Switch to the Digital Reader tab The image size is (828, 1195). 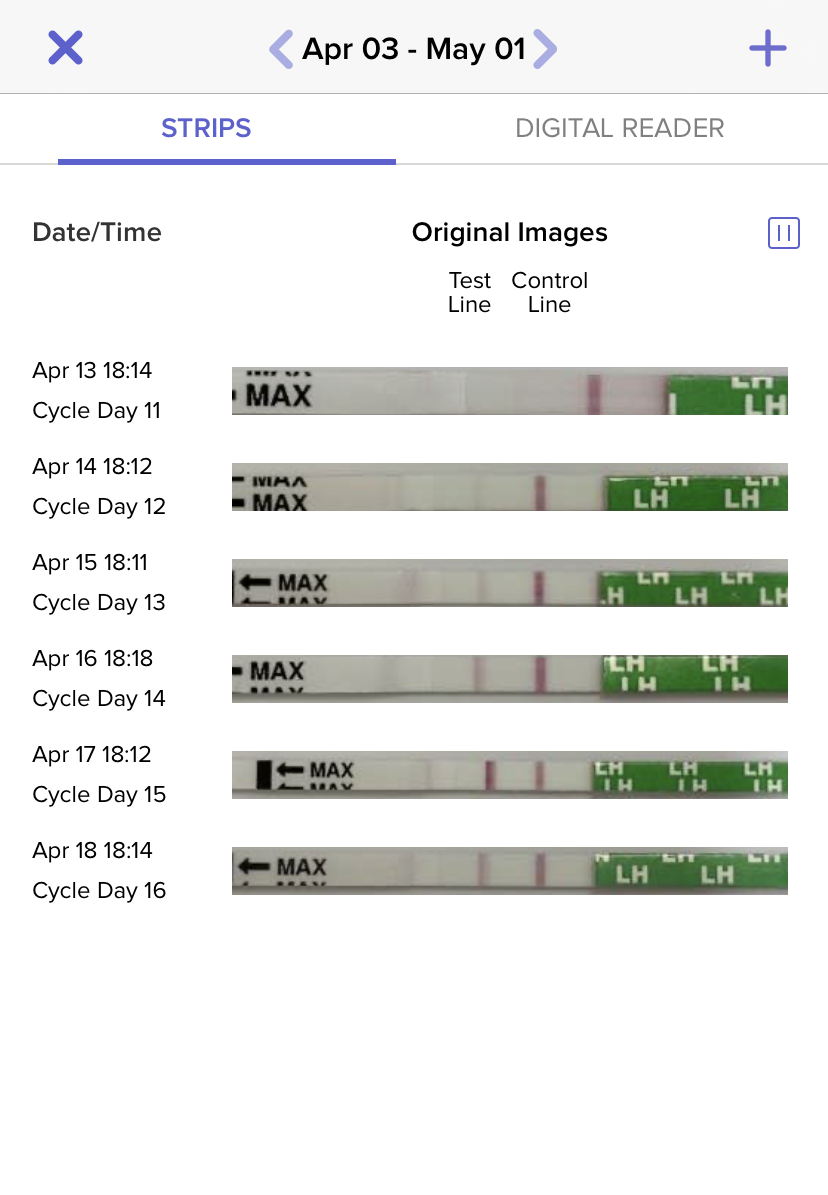tap(619, 129)
